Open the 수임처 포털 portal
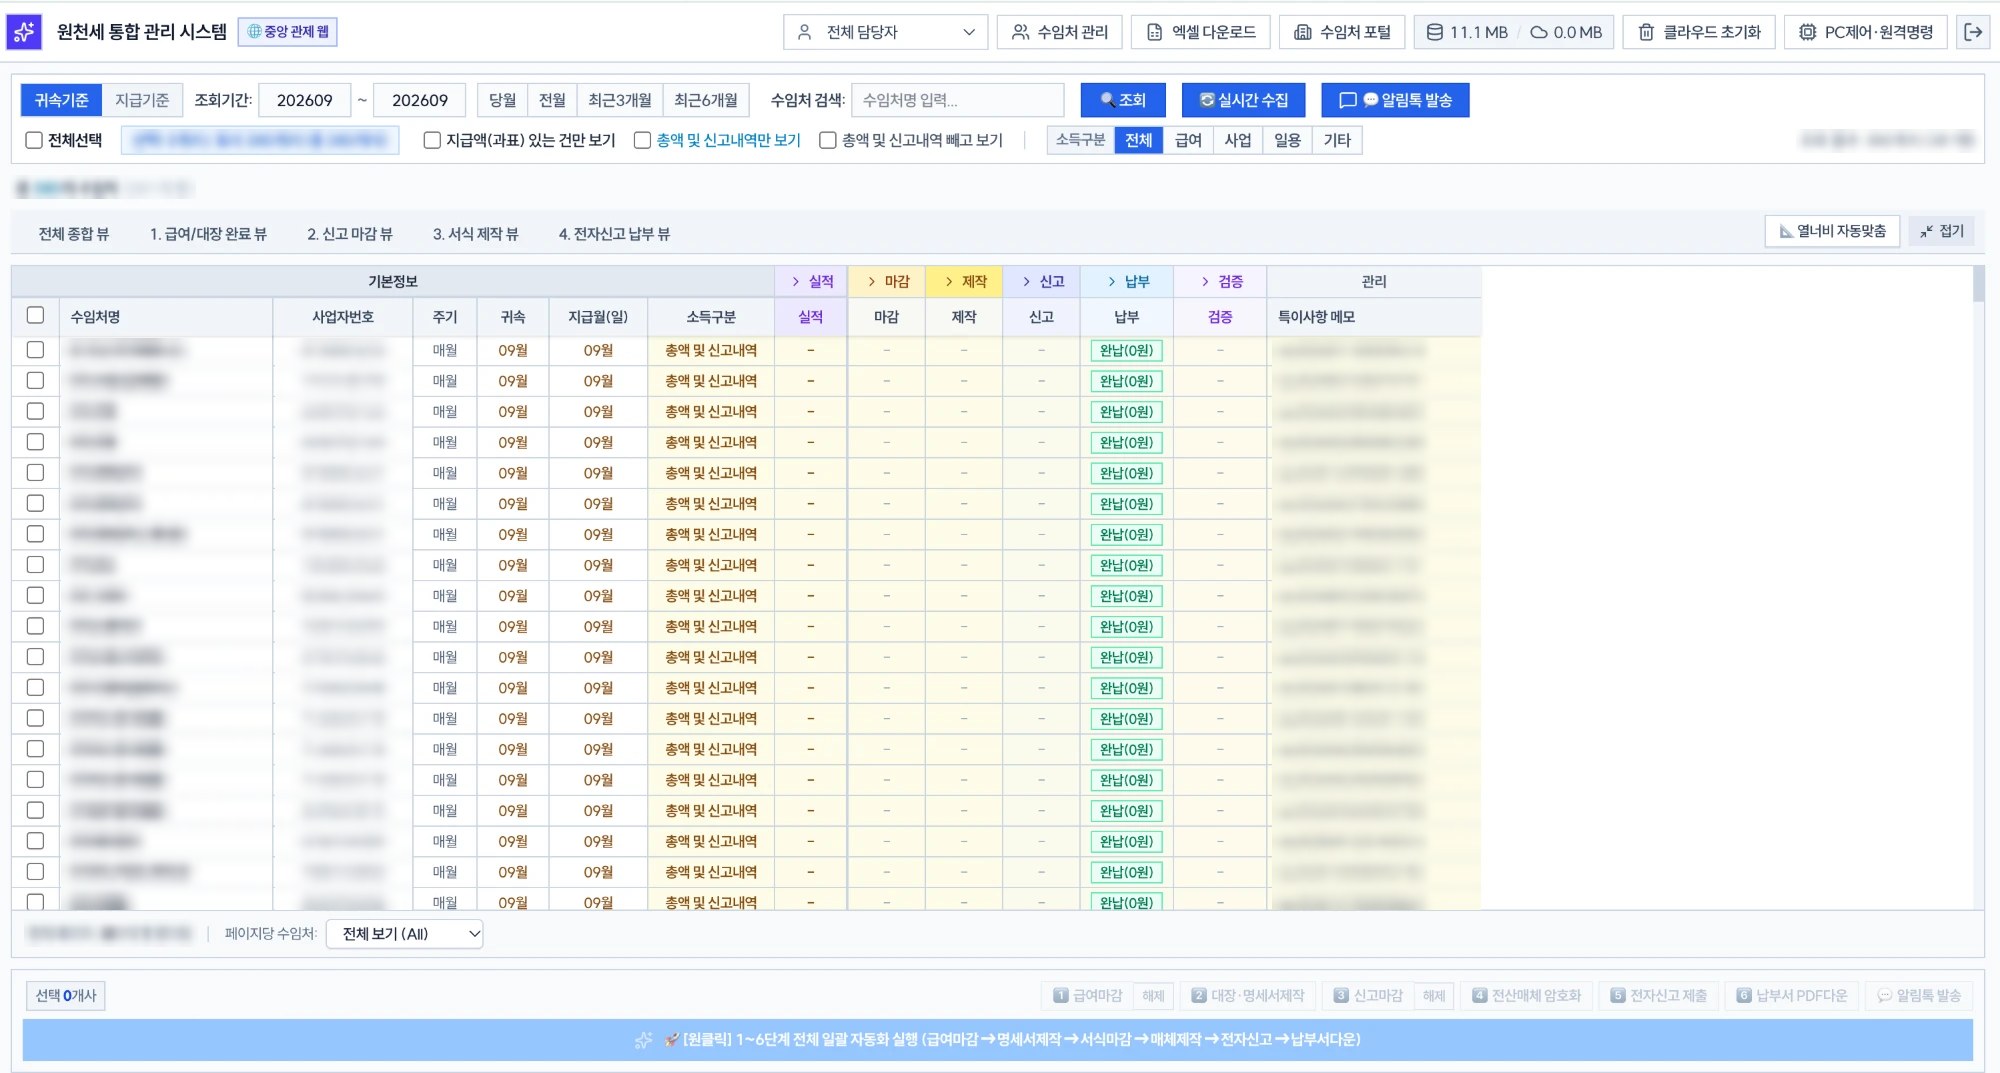This screenshot has width=2000, height=1073. click(x=1342, y=32)
